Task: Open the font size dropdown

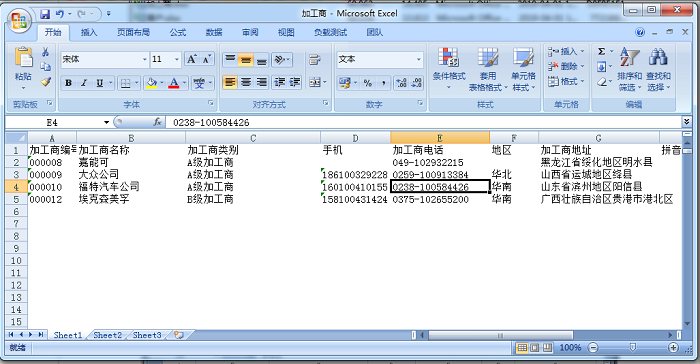Action: (177, 59)
